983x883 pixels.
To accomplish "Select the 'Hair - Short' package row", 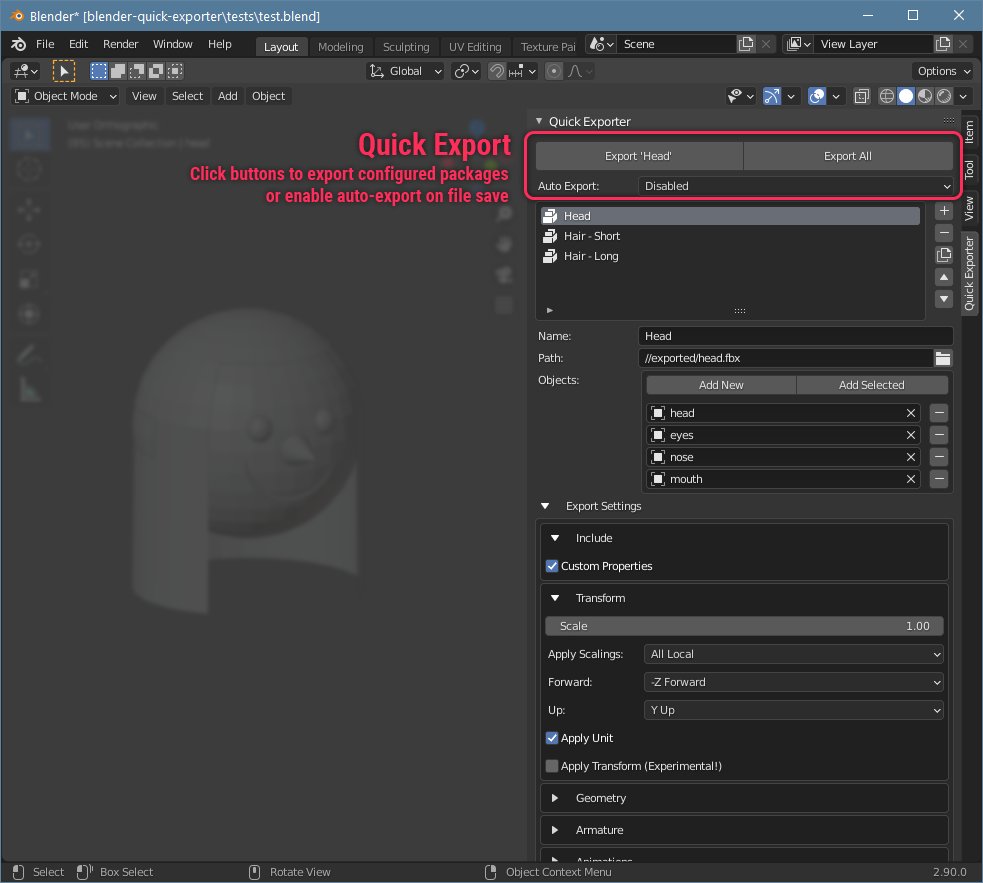I will pyautogui.click(x=730, y=236).
